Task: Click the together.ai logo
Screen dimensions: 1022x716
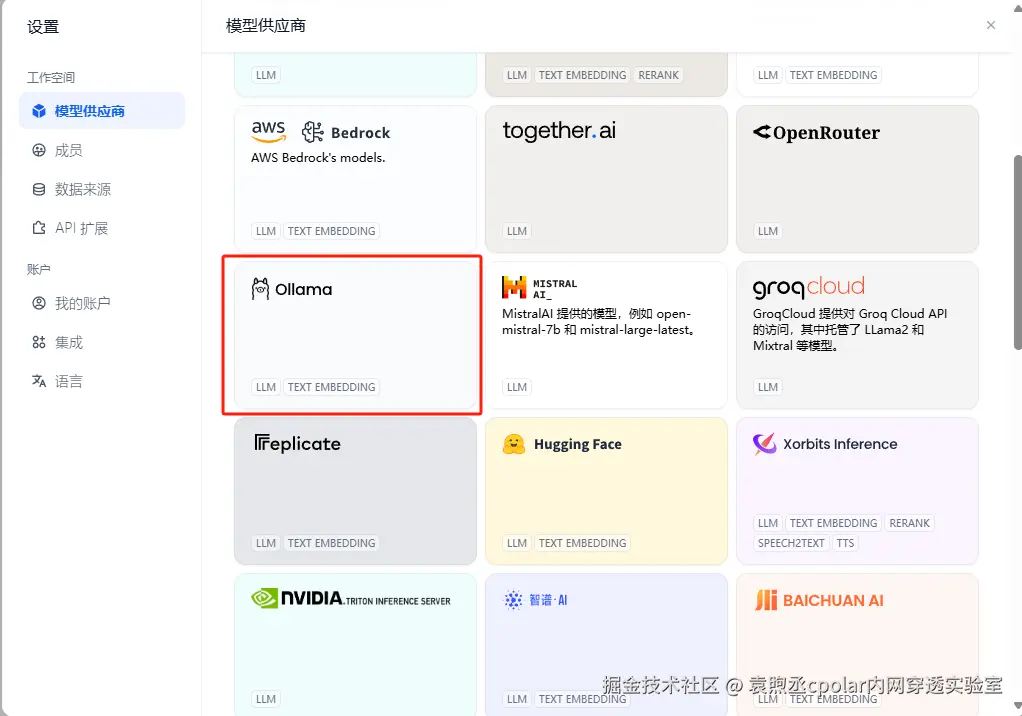Action: point(559,131)
